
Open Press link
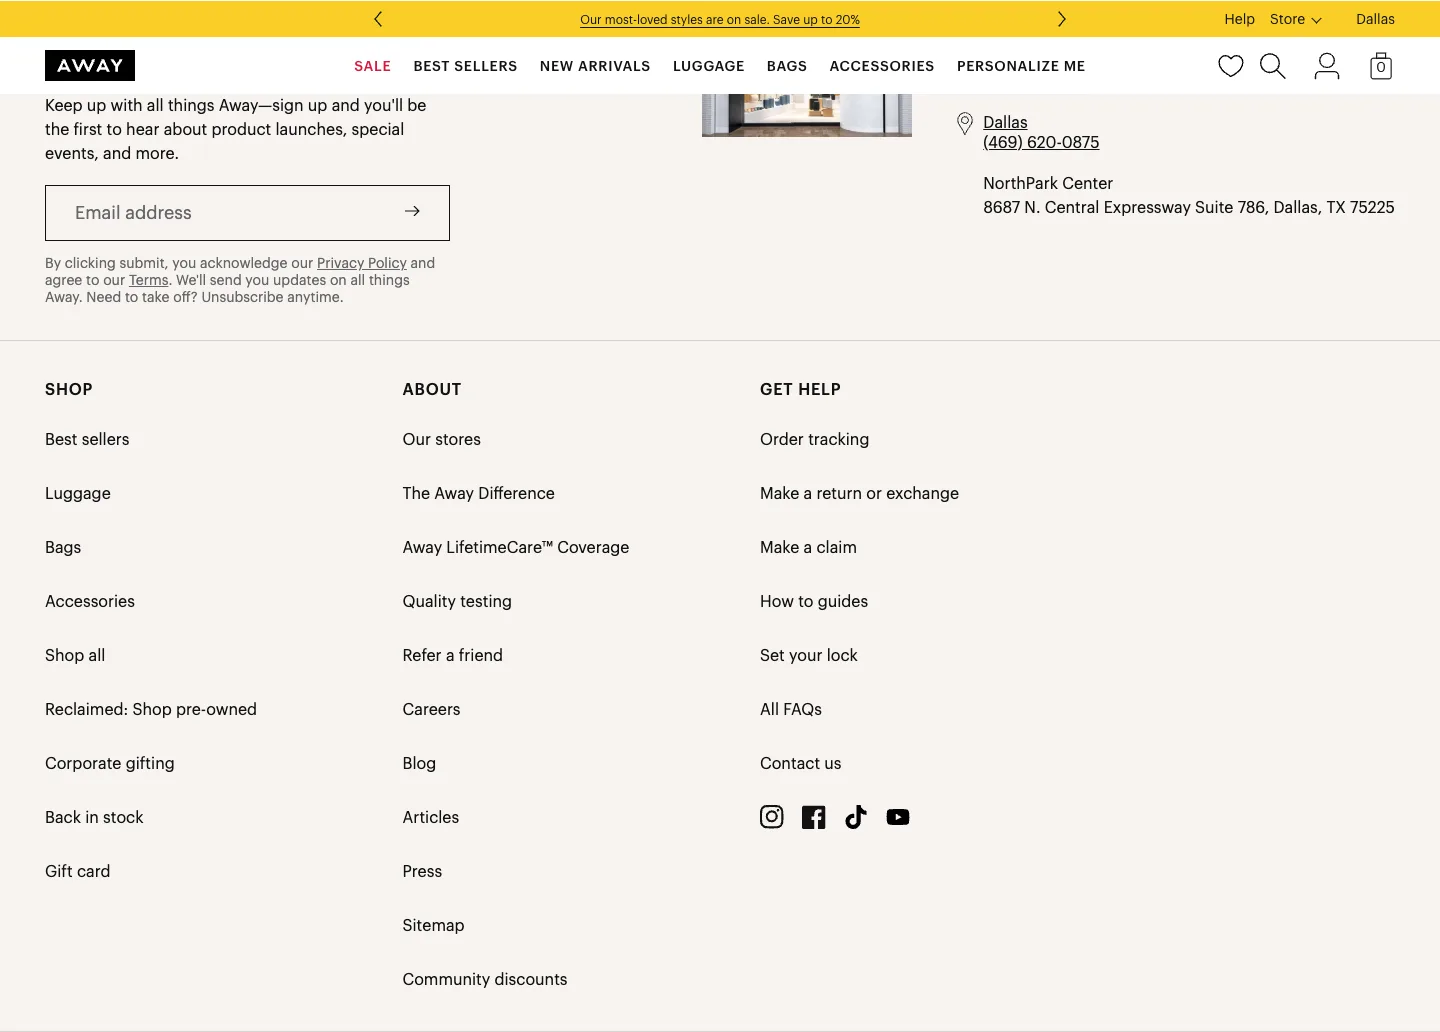[x=422, y=871]
